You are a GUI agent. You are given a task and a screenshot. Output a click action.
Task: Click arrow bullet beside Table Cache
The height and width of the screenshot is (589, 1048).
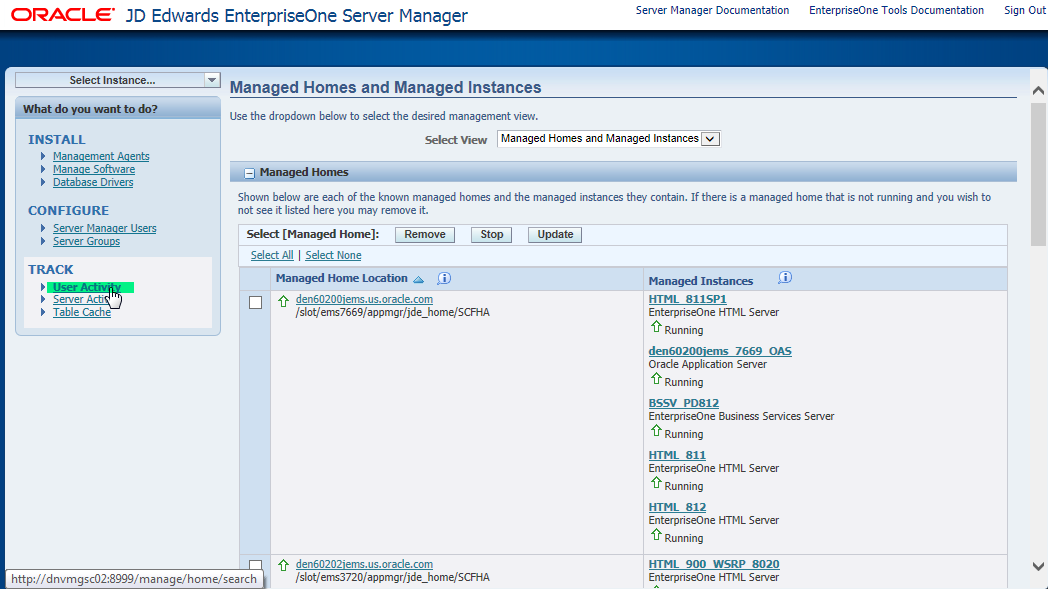pos(43,312)
